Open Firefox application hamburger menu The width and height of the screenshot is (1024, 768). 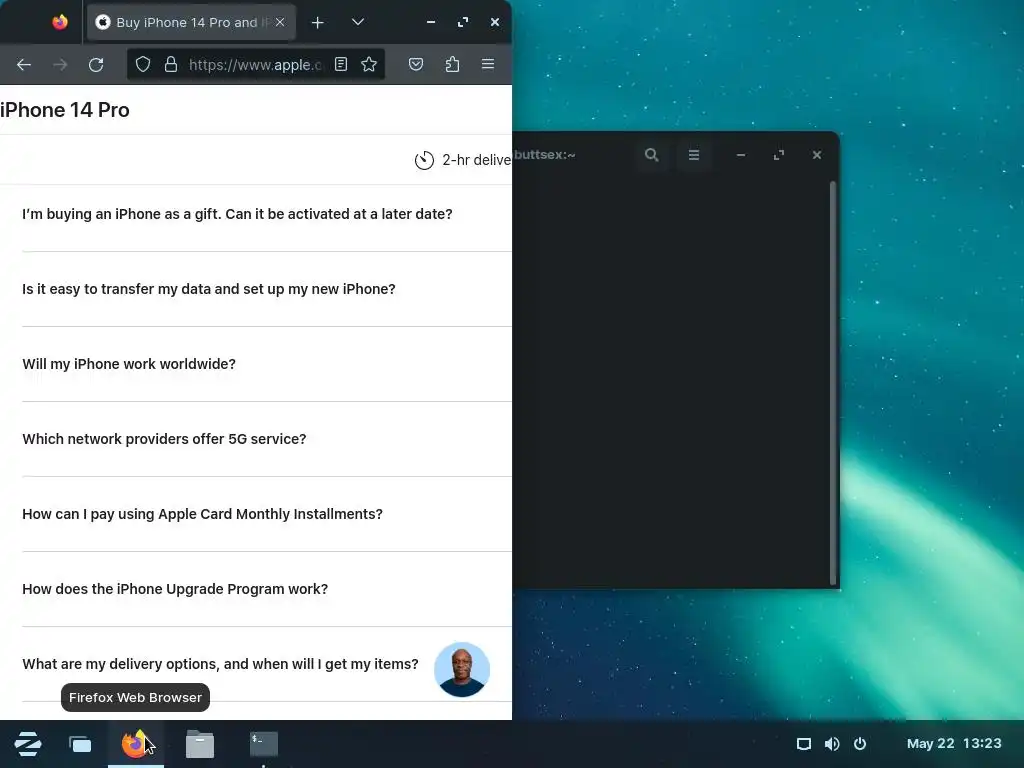pos(488,64)
